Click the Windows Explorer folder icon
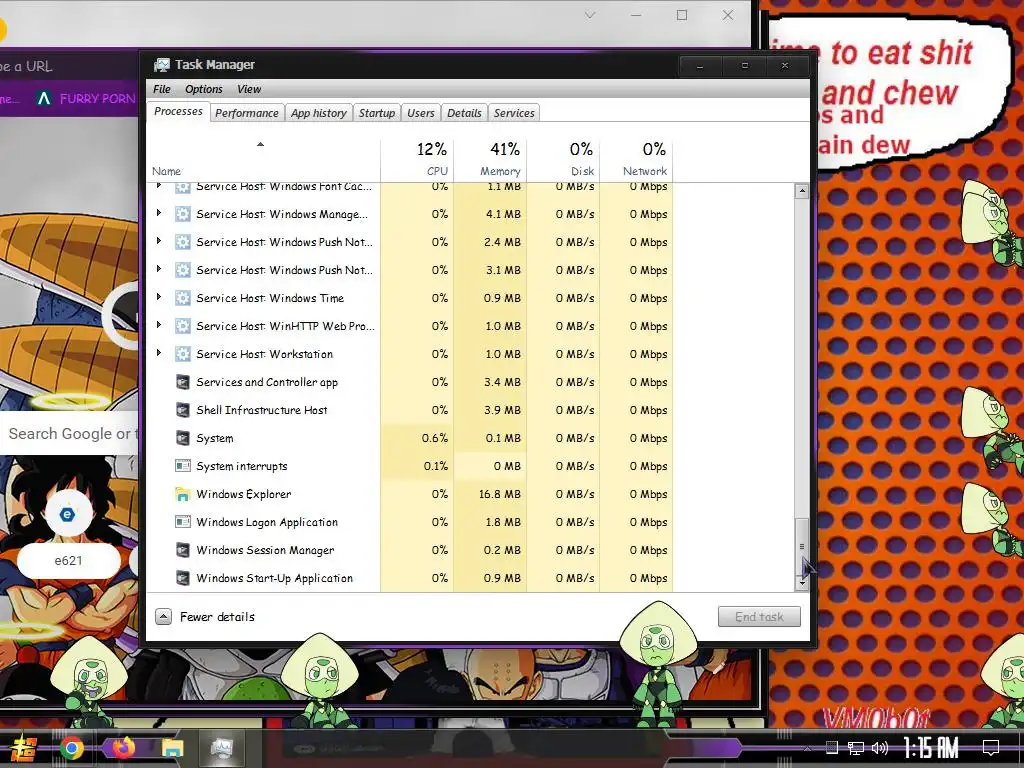Screen dimensions: 1024x768 tap(183, 494)
